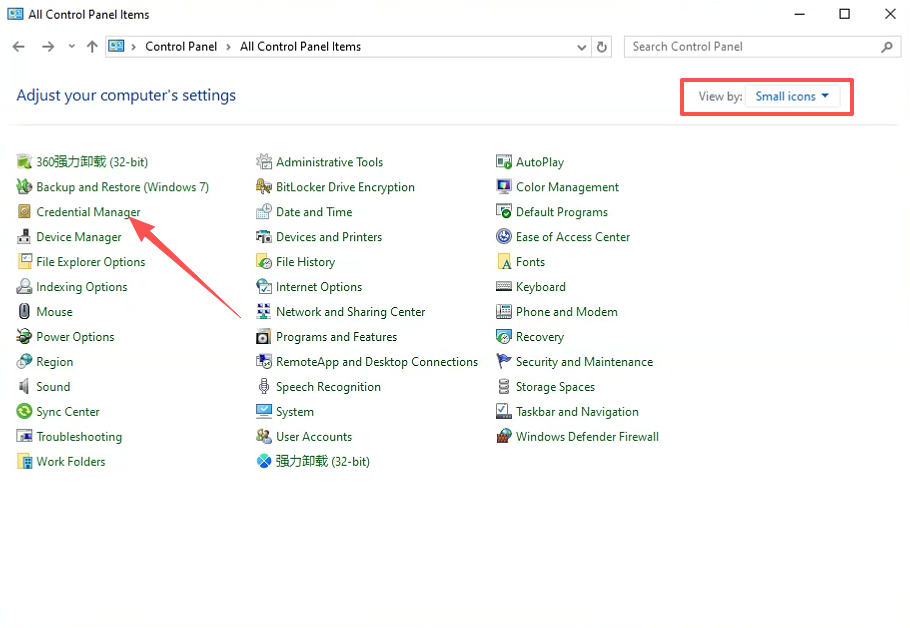Click the BitLocker Drive Encryption icon

(264, 187)
